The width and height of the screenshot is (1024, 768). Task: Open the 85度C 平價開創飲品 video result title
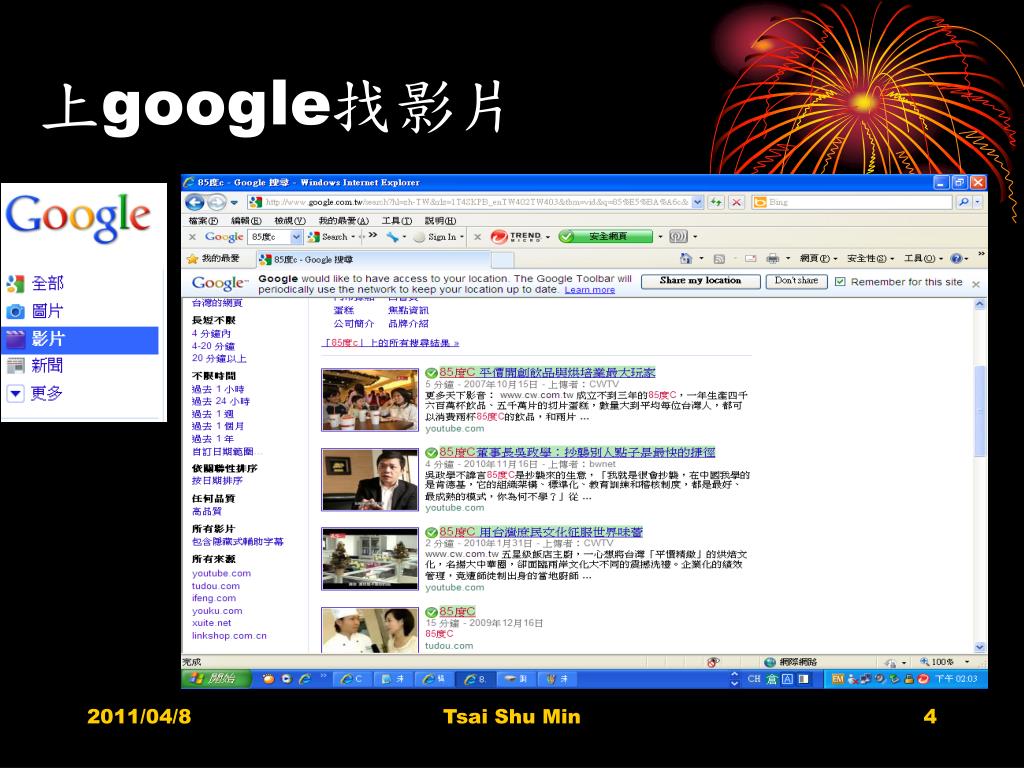547,372
